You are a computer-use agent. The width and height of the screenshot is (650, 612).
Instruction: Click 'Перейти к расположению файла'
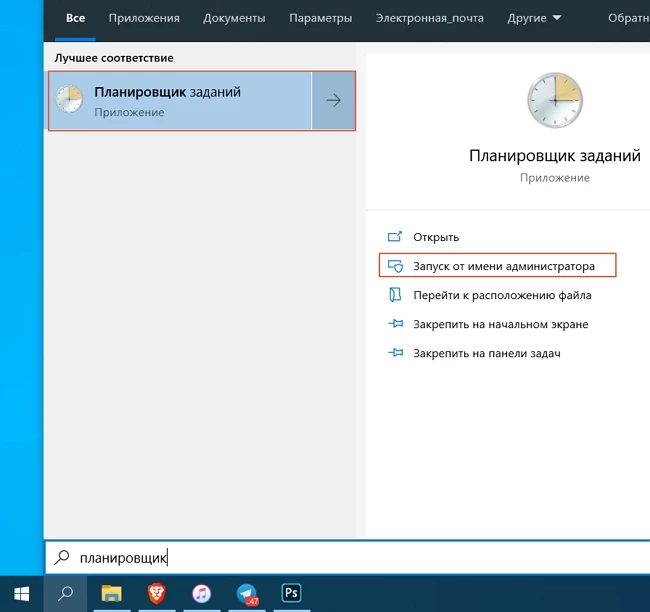pos(502,295)
